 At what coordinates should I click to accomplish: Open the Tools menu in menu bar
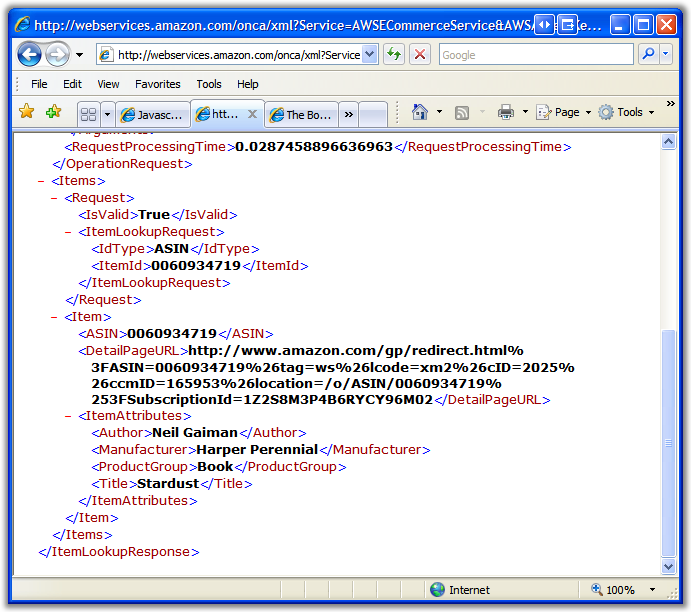[x=209, y=84]
